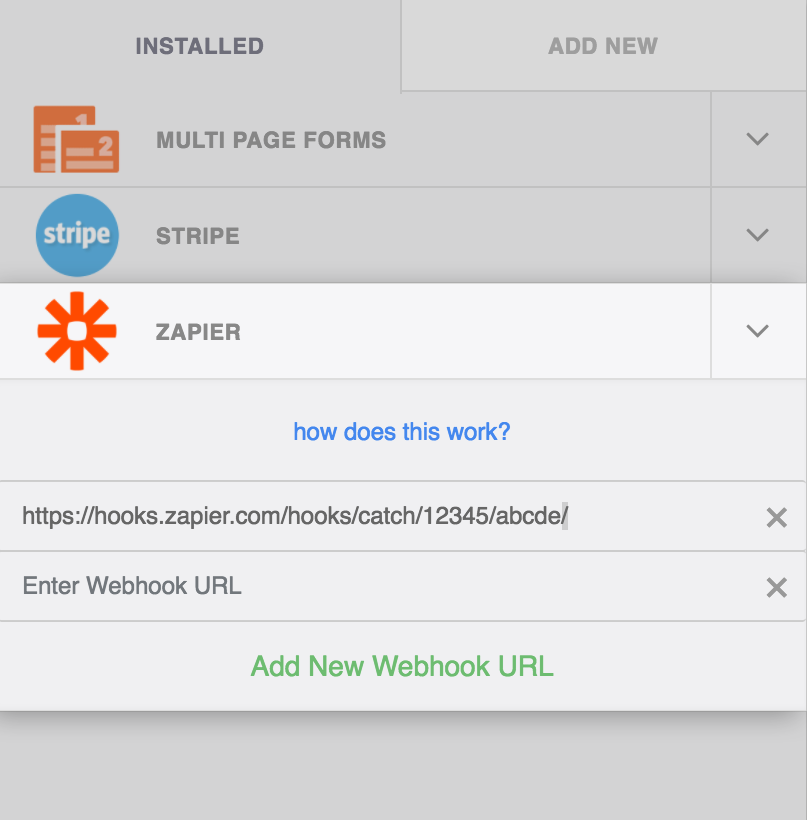This screenshot has height=820, width=807.
Task: Remove the empty Enter Webhook URL row
Action: pos(776,587)
